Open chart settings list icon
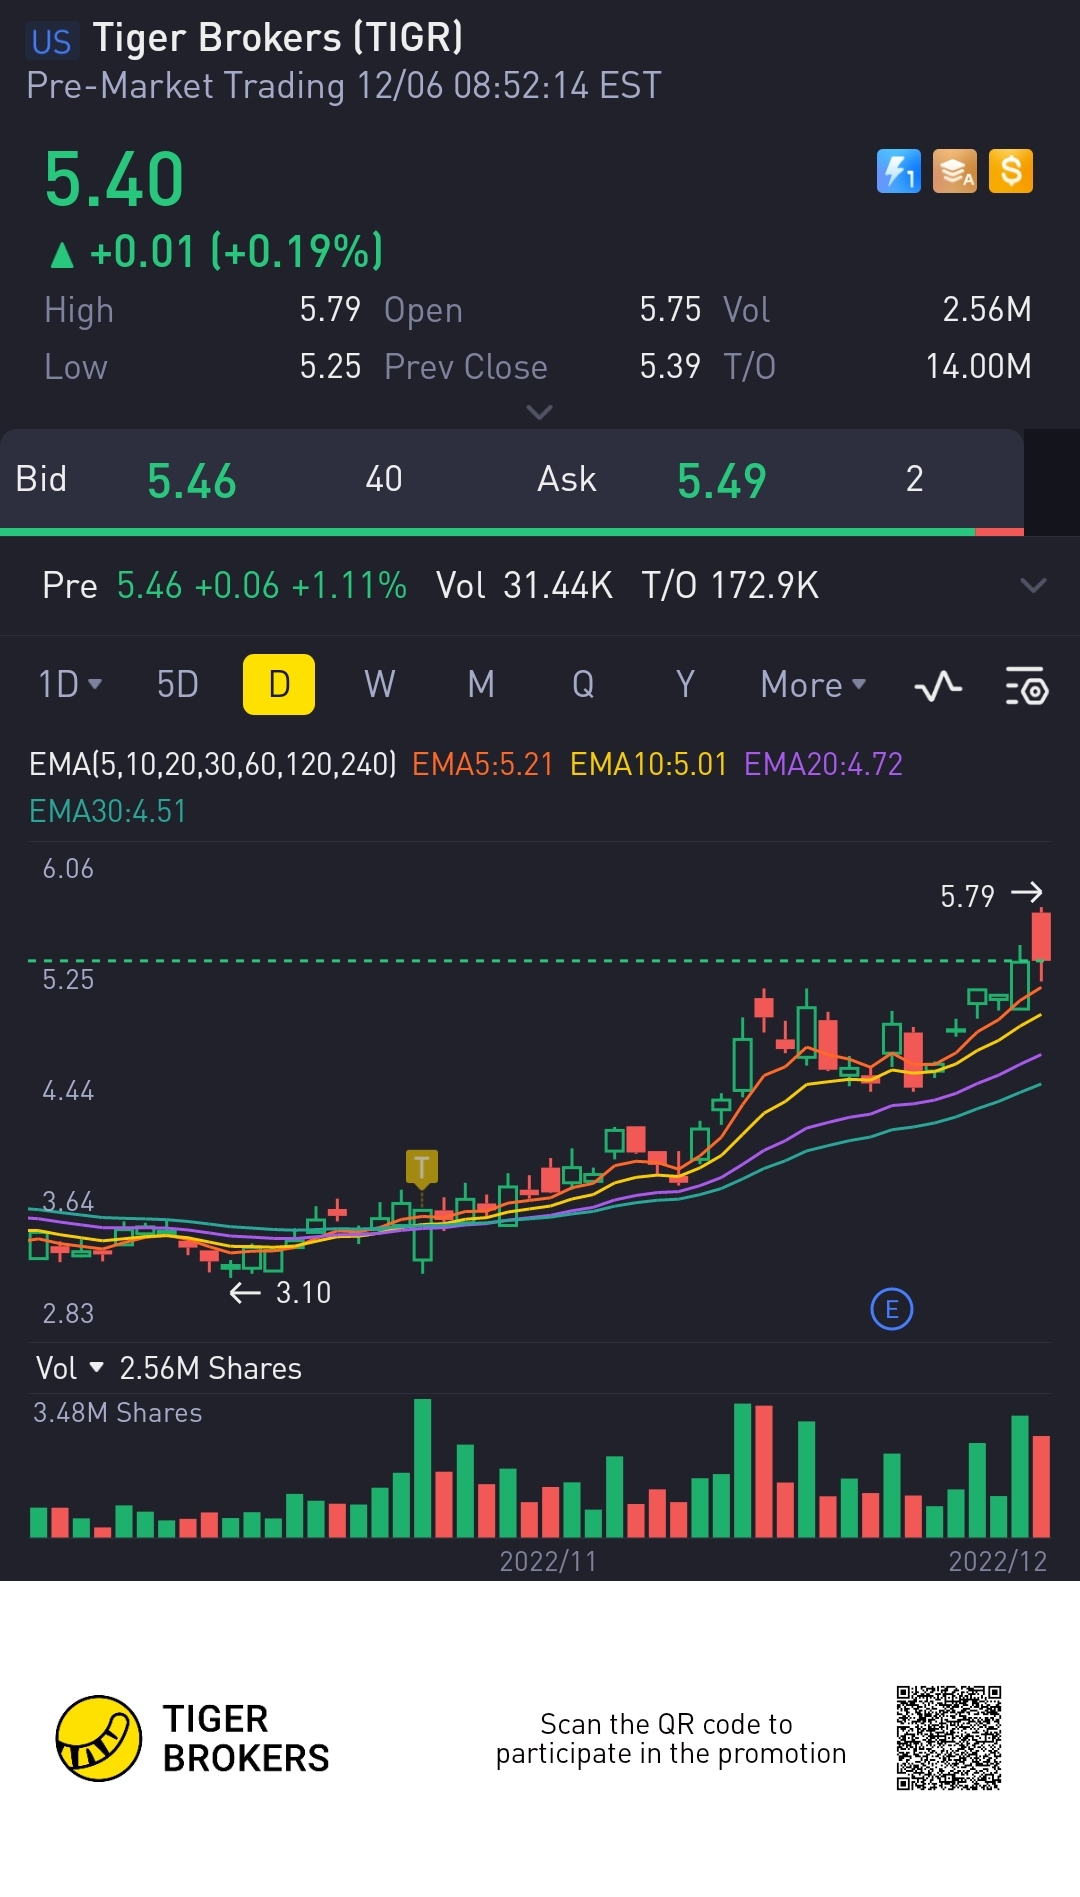This screenshot has height=1897, width=1080. tap(1026, 686)
